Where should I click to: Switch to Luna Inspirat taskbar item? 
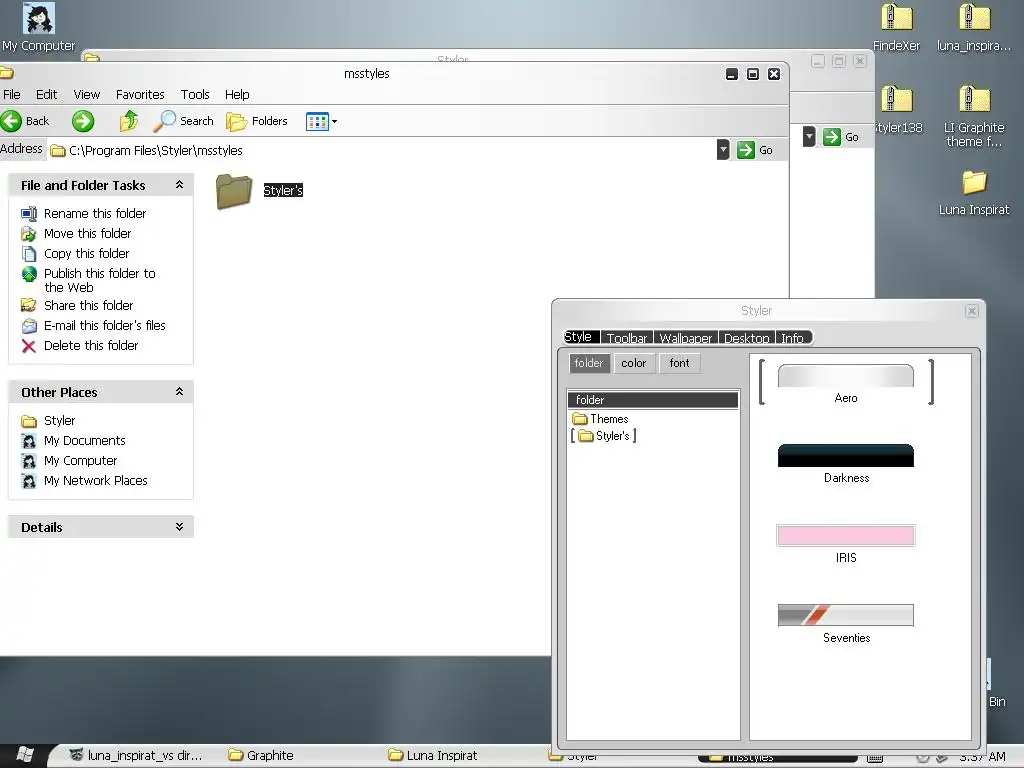coord(434,756)
